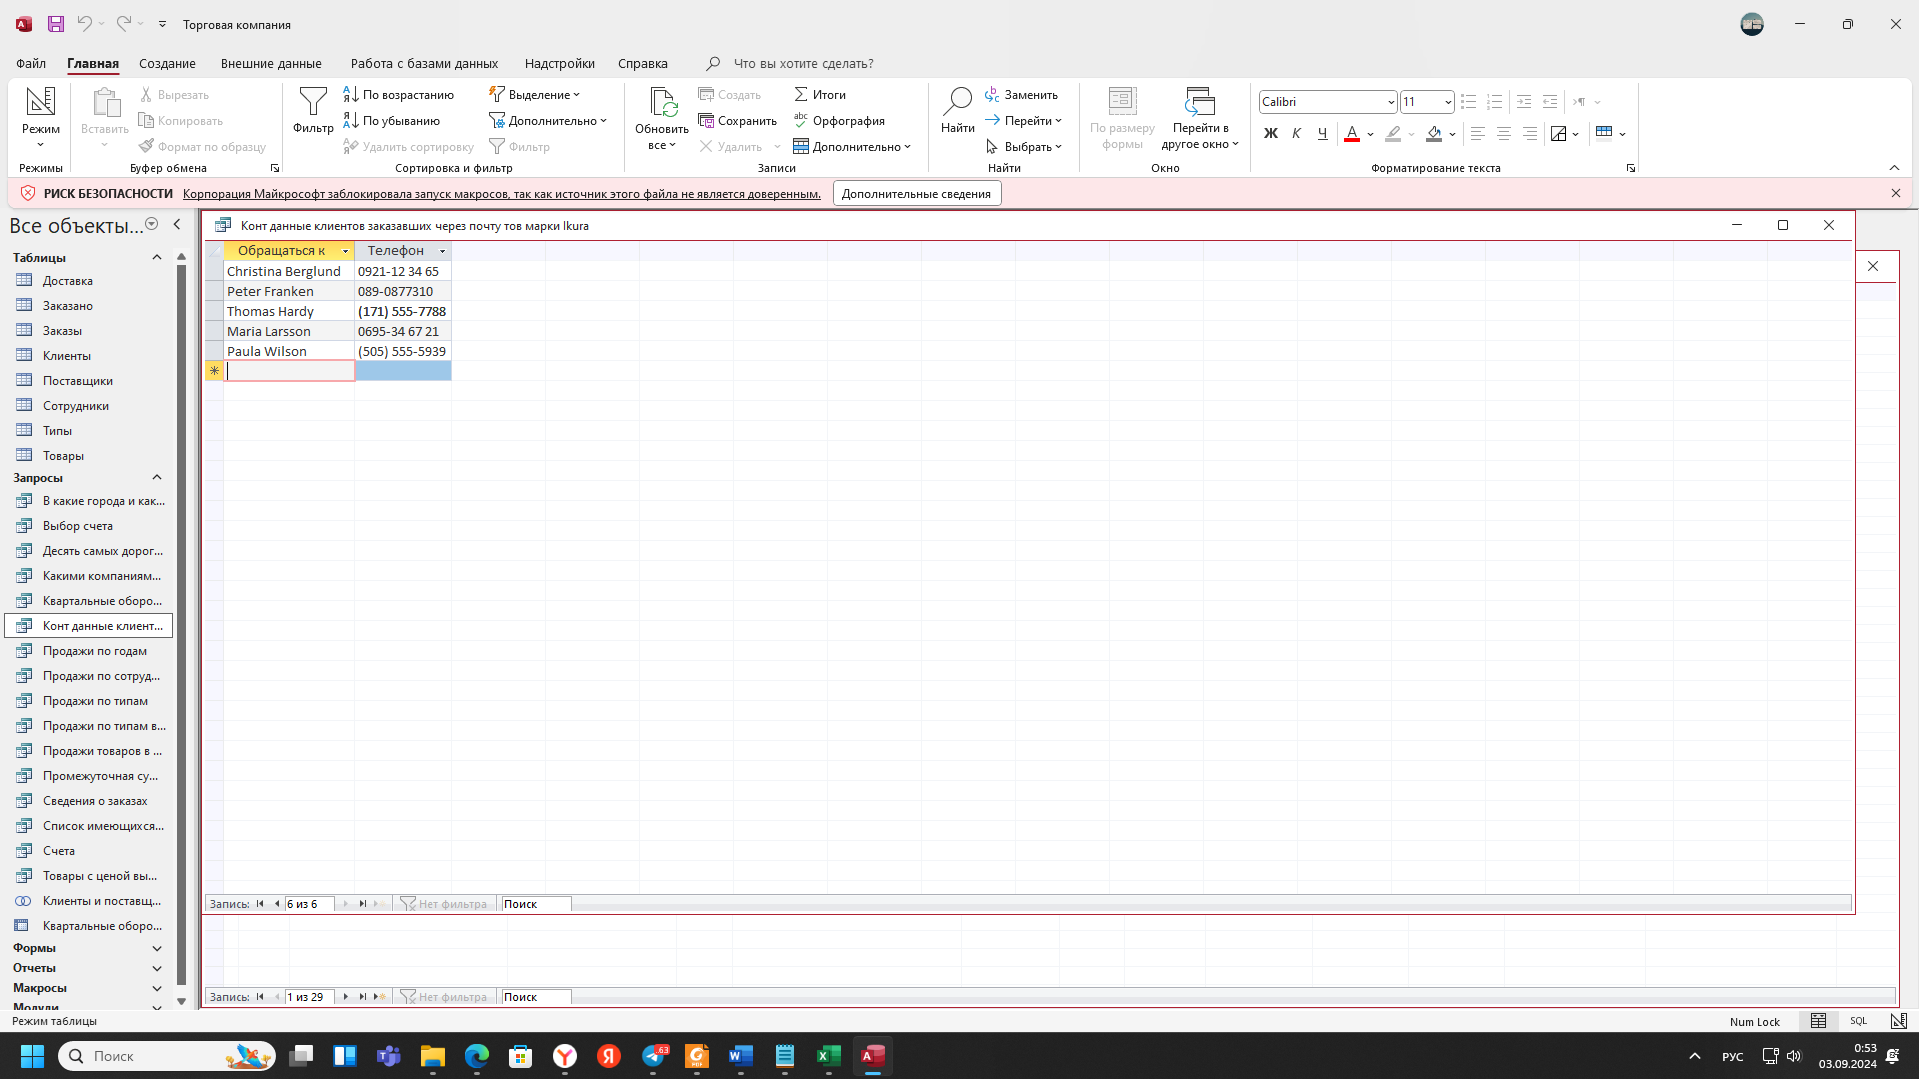Click Заменить replace tool
The height and width of the screenshot is (1079, 1919).
[1021, 94]
